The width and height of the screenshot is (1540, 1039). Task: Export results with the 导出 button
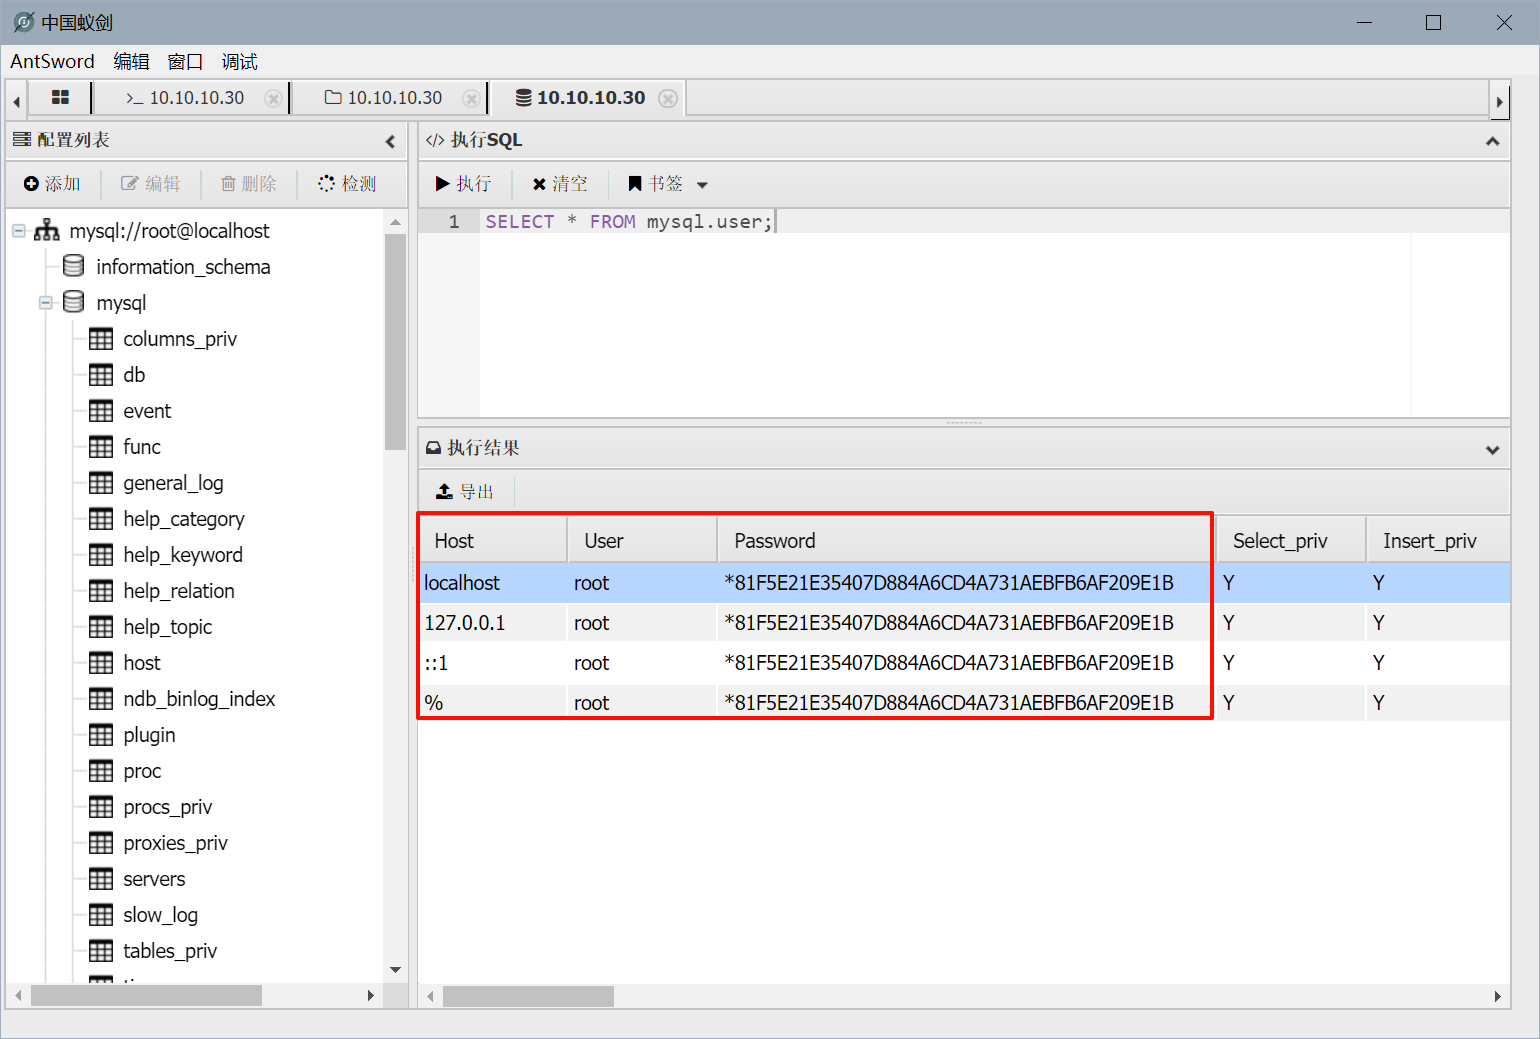[465, 492]
